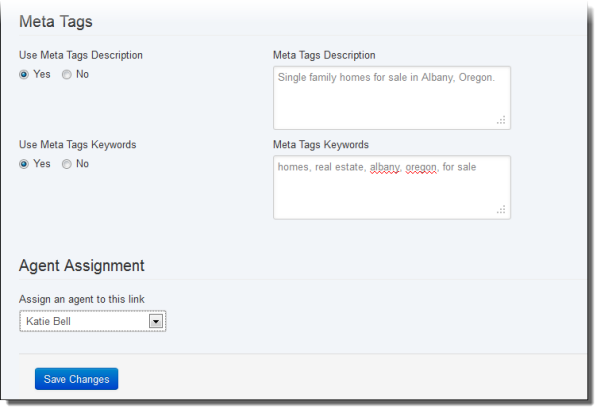The image size is (600, 412).
Task: Click the 'Assign an agent to this link' label
Action: click(82, 299)
